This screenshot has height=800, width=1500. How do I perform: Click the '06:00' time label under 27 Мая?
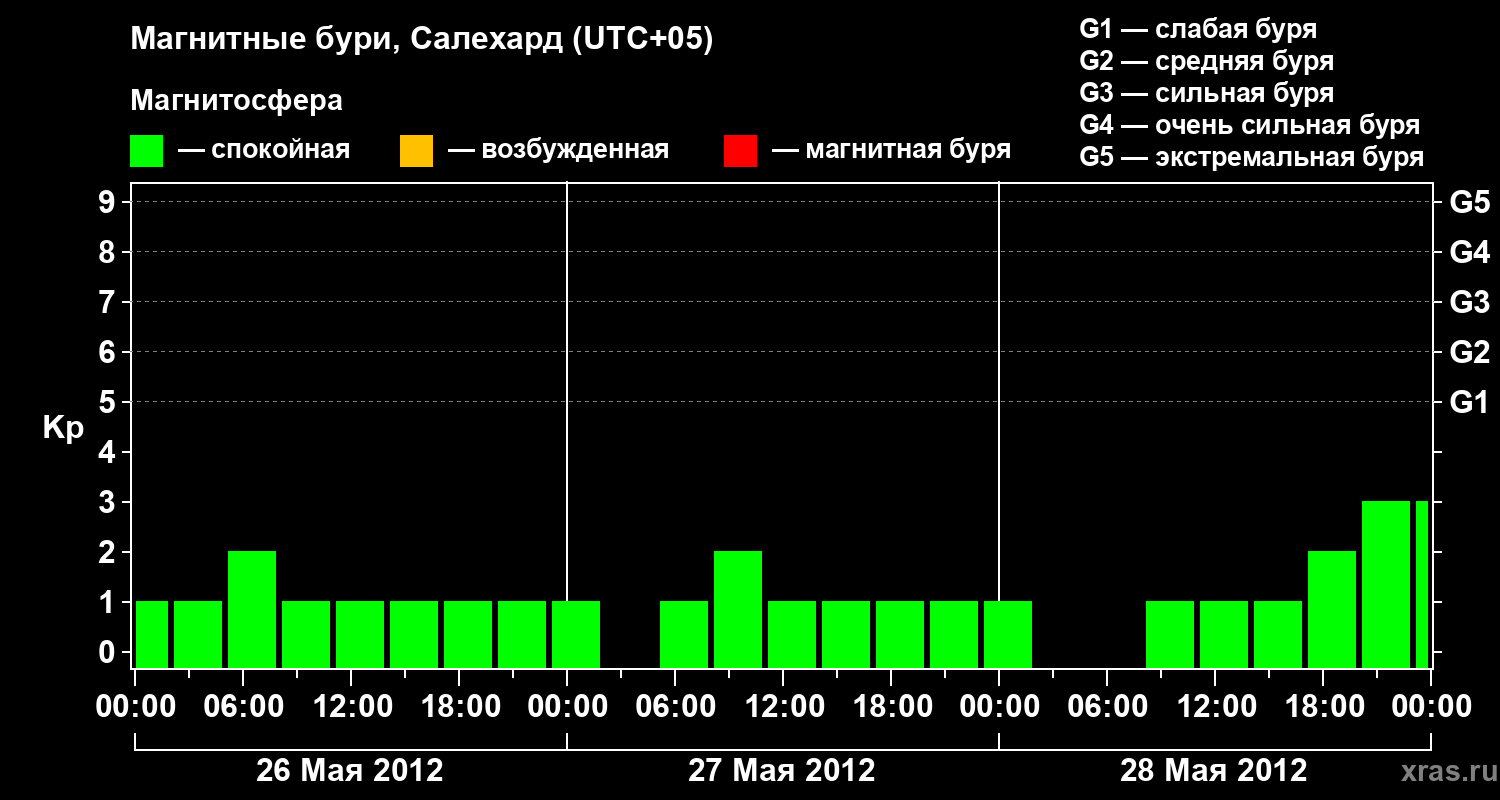point(675,706)
